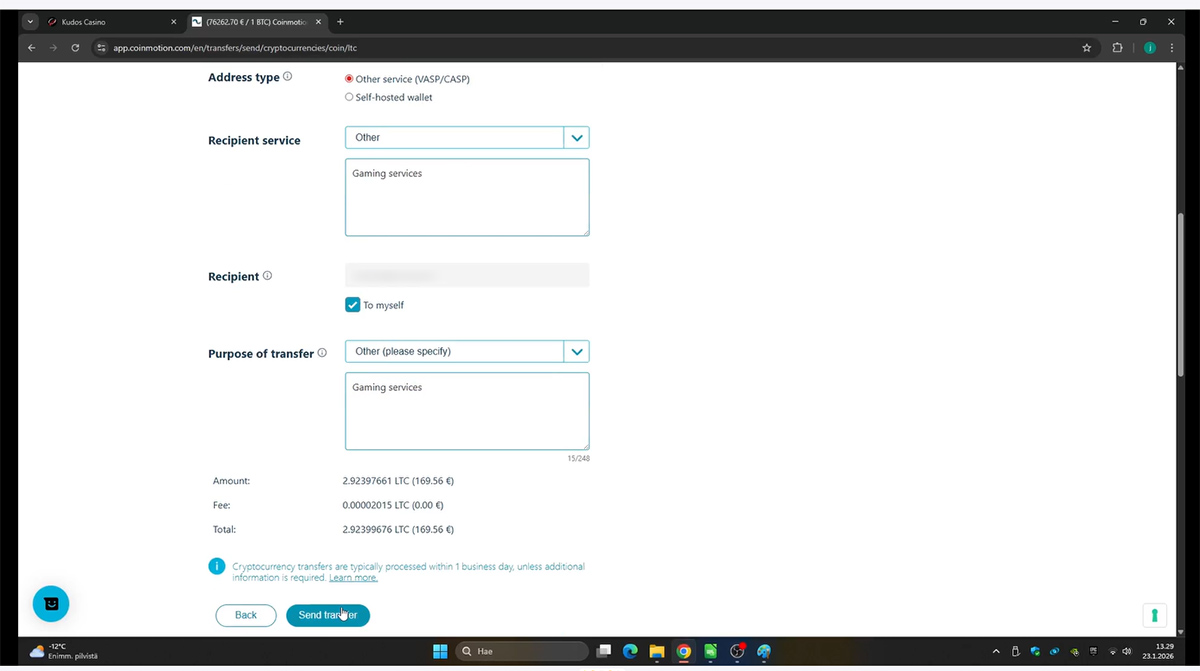
Task: Click the Address type info icon
Action: (288, 77)
